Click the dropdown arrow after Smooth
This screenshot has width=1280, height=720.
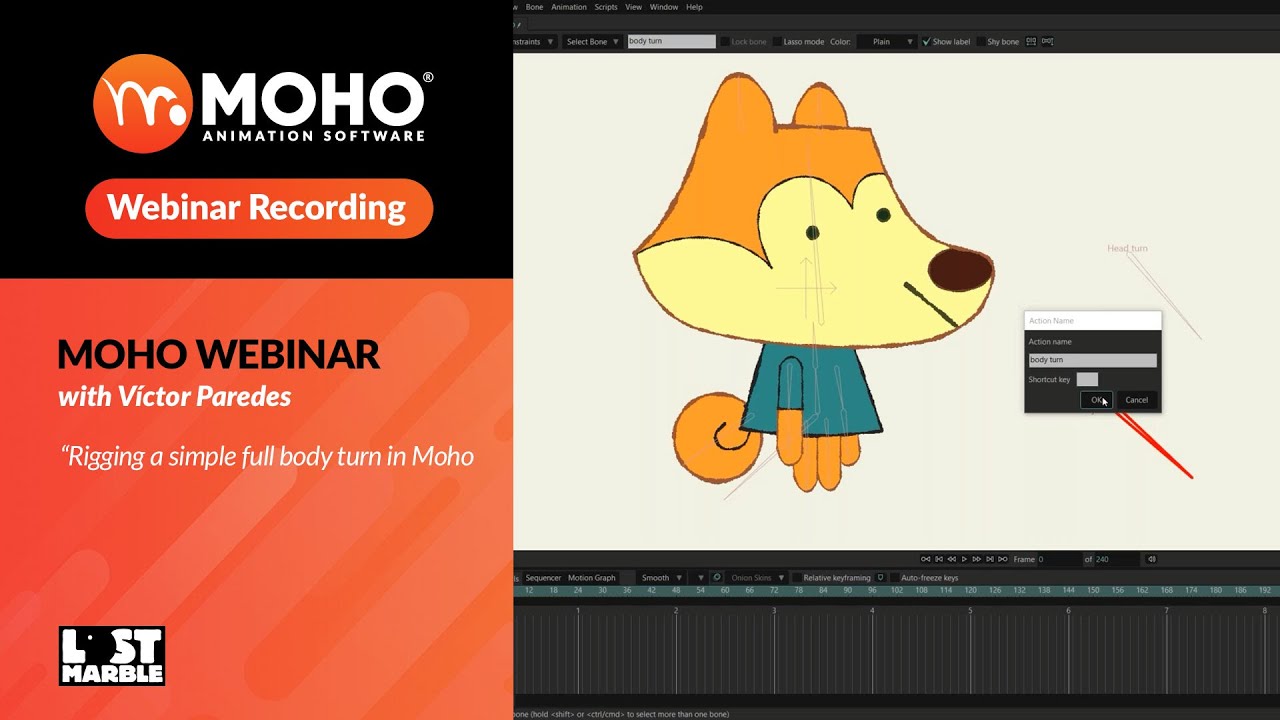(x=701, y=578)
